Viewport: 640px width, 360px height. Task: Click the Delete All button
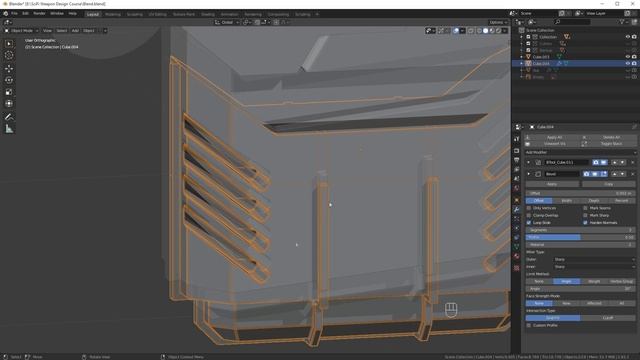click(611, 138)
